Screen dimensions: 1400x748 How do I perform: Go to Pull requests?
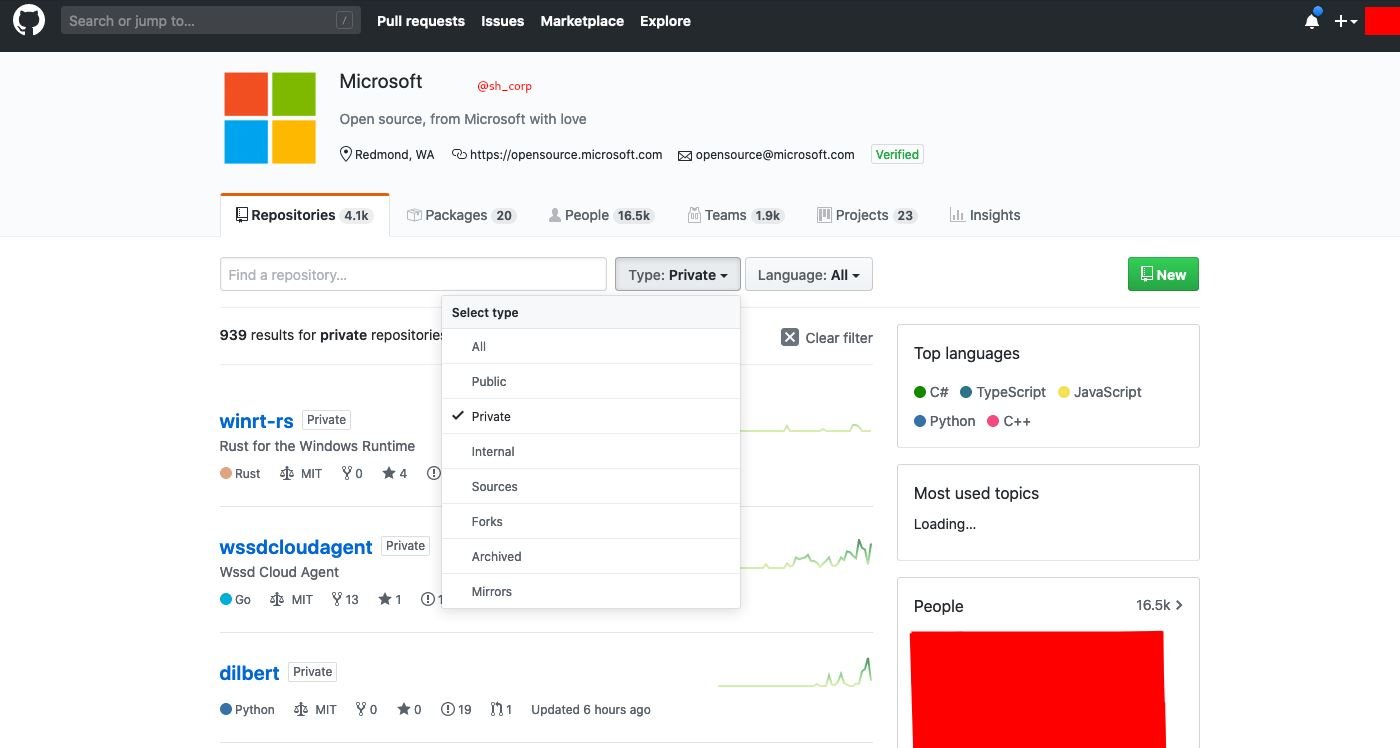coord(421,21)
